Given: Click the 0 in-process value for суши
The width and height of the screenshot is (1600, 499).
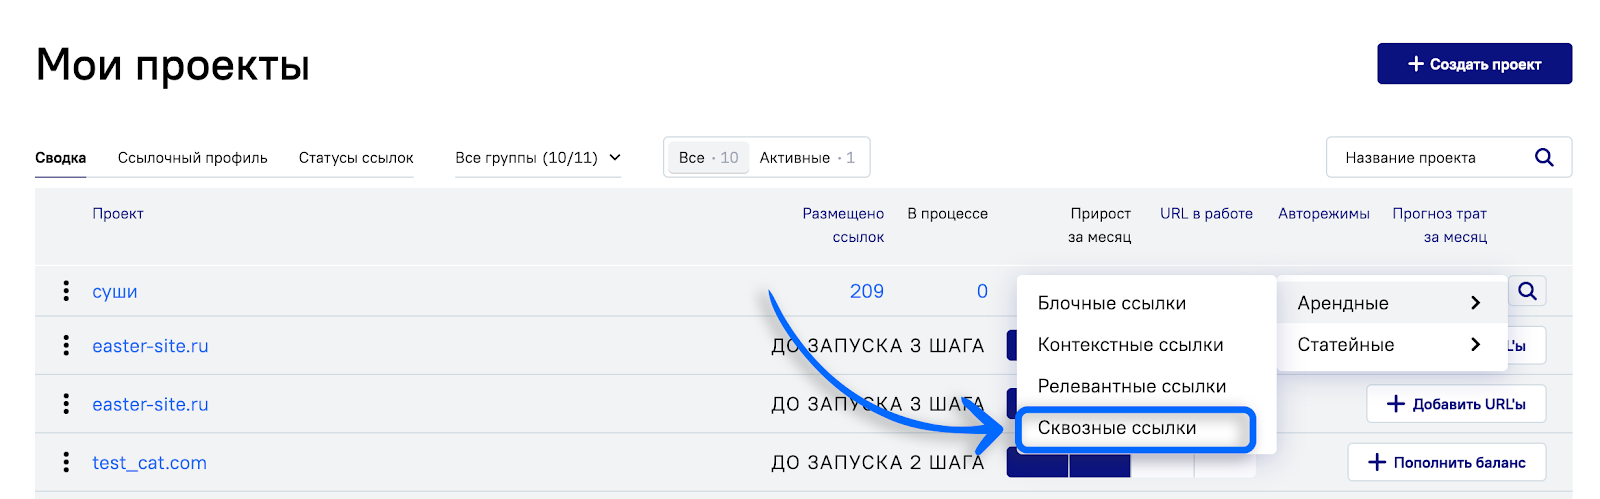Looking at the screenshot, I should tap(982, 291).
